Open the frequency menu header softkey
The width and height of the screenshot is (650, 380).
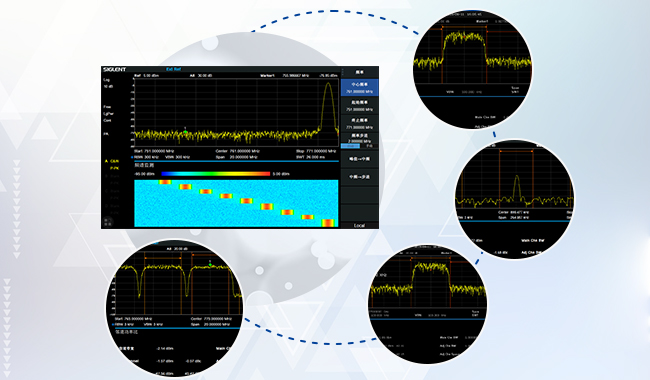[359, 72]
